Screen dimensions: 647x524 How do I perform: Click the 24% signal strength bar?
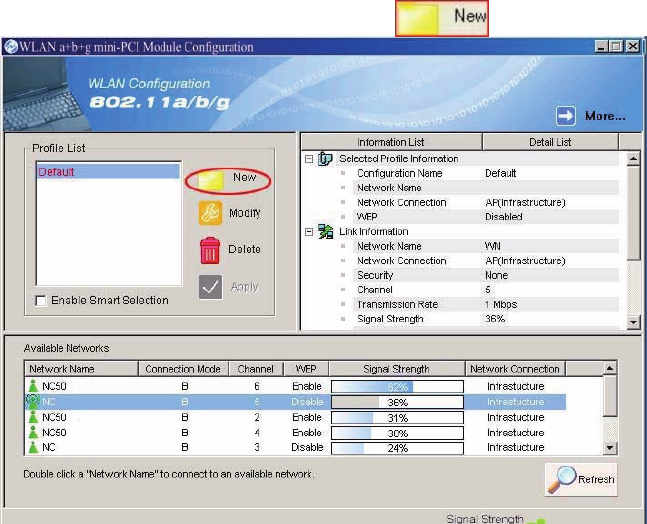coord(397,448)
